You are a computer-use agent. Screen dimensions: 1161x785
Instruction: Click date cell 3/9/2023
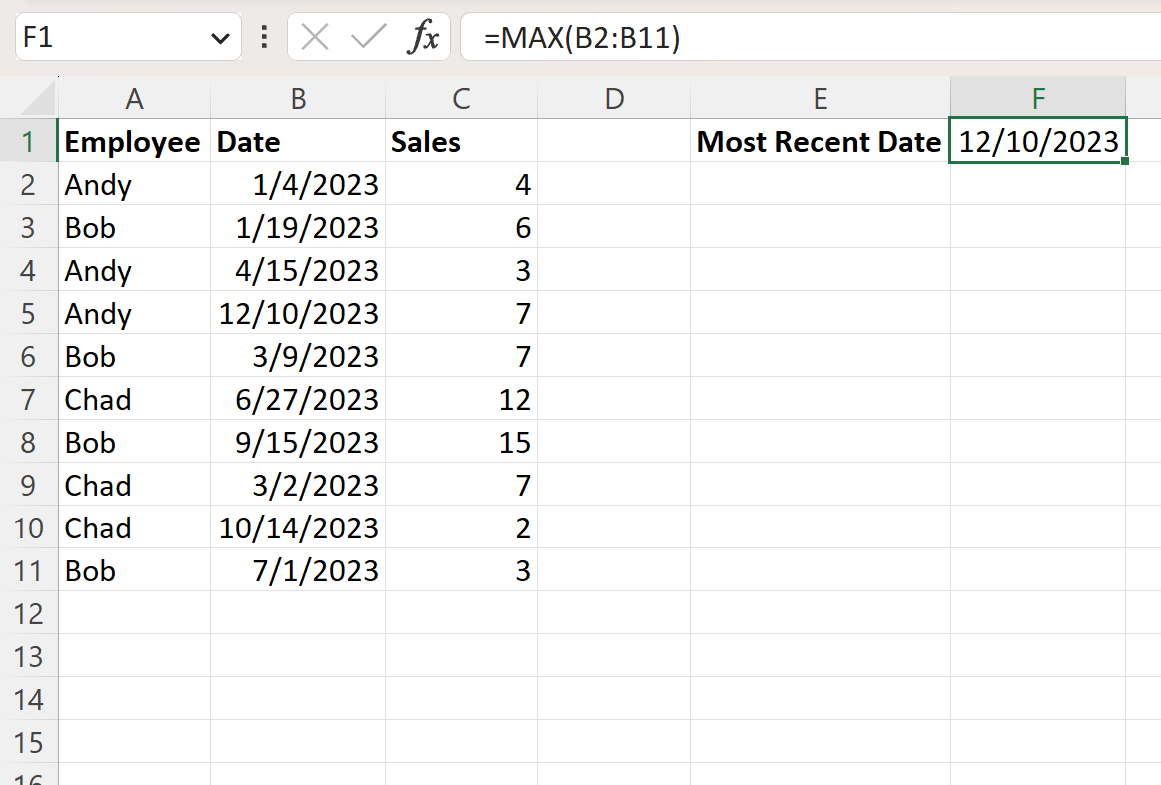298,355
